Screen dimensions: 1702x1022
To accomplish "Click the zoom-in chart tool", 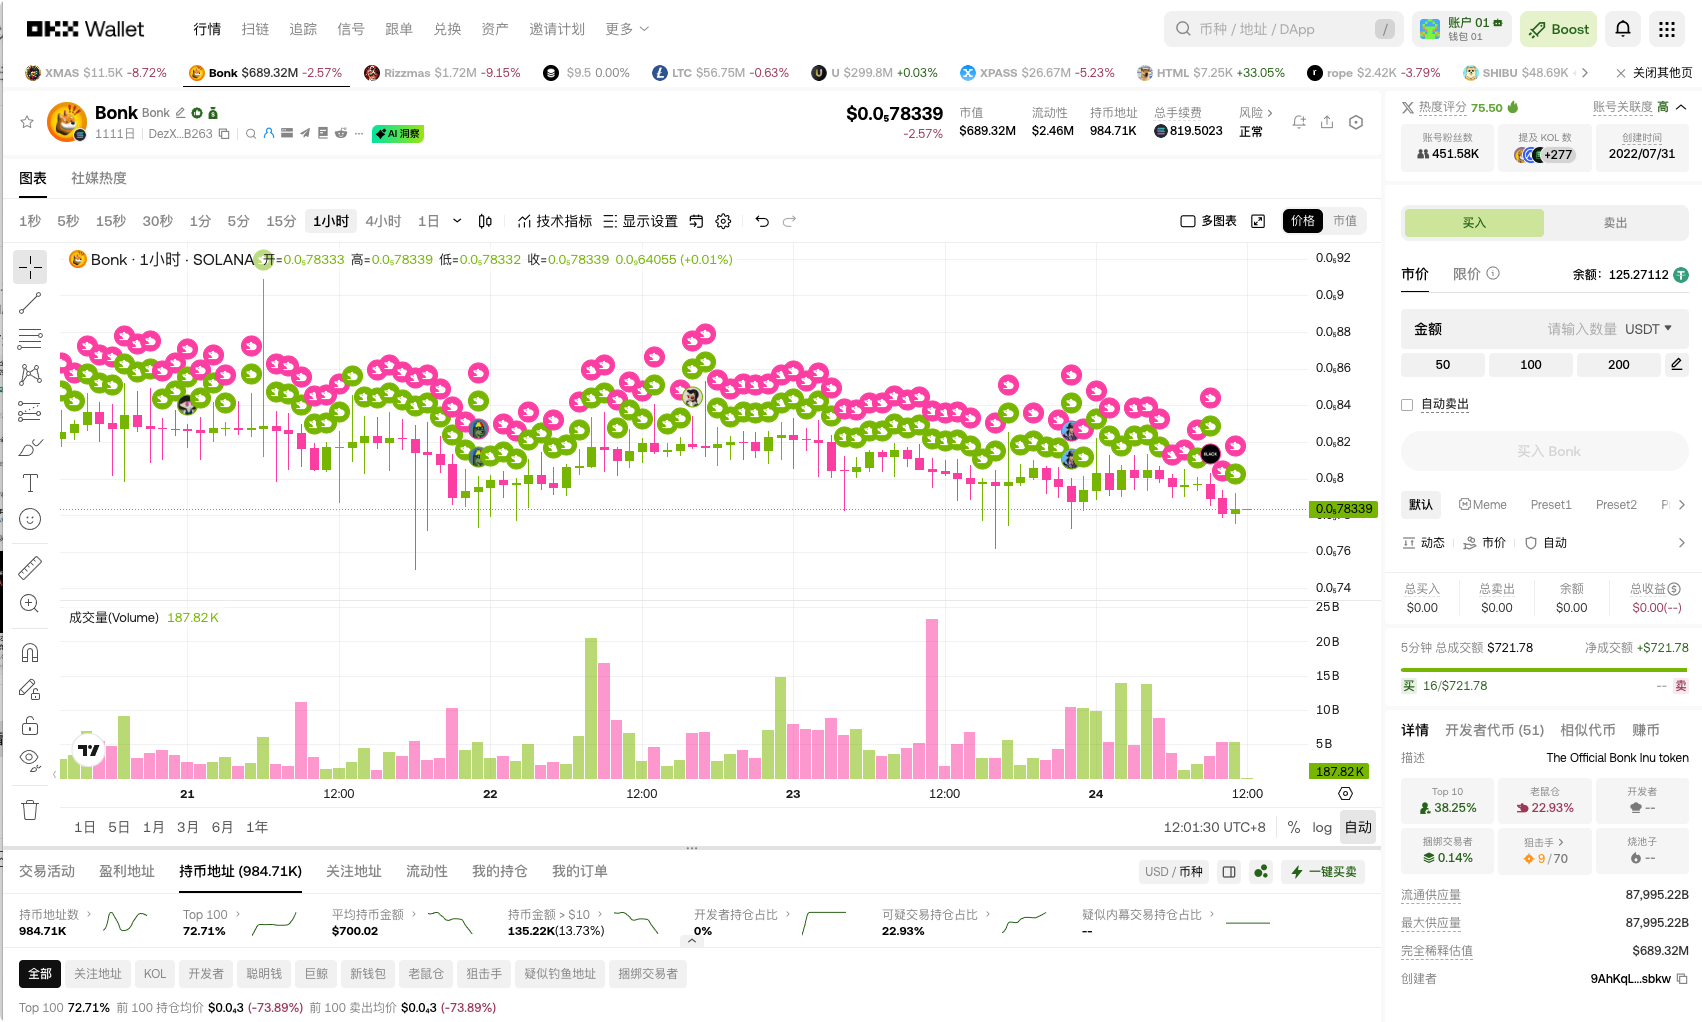I will coord(30,603).
